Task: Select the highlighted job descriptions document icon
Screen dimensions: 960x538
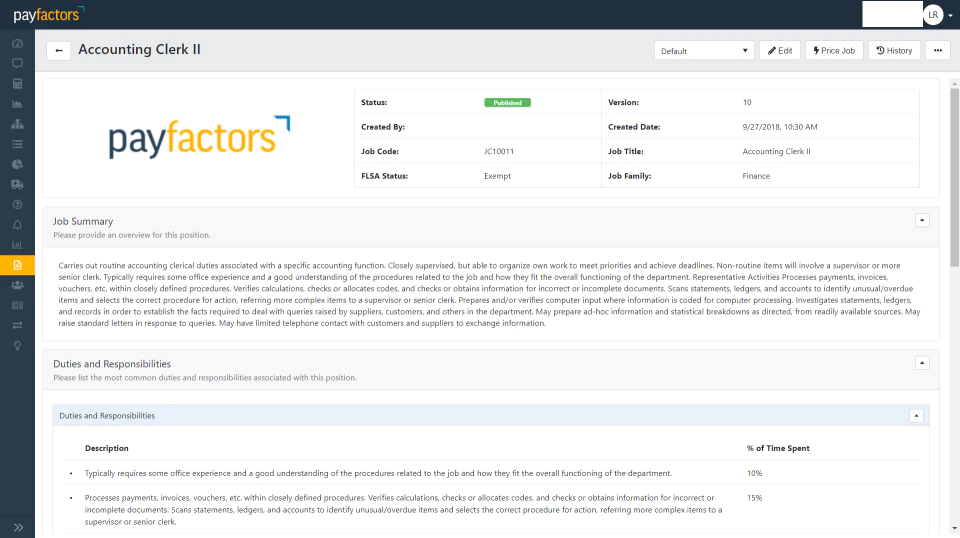Action: click(x=17, y=265)
